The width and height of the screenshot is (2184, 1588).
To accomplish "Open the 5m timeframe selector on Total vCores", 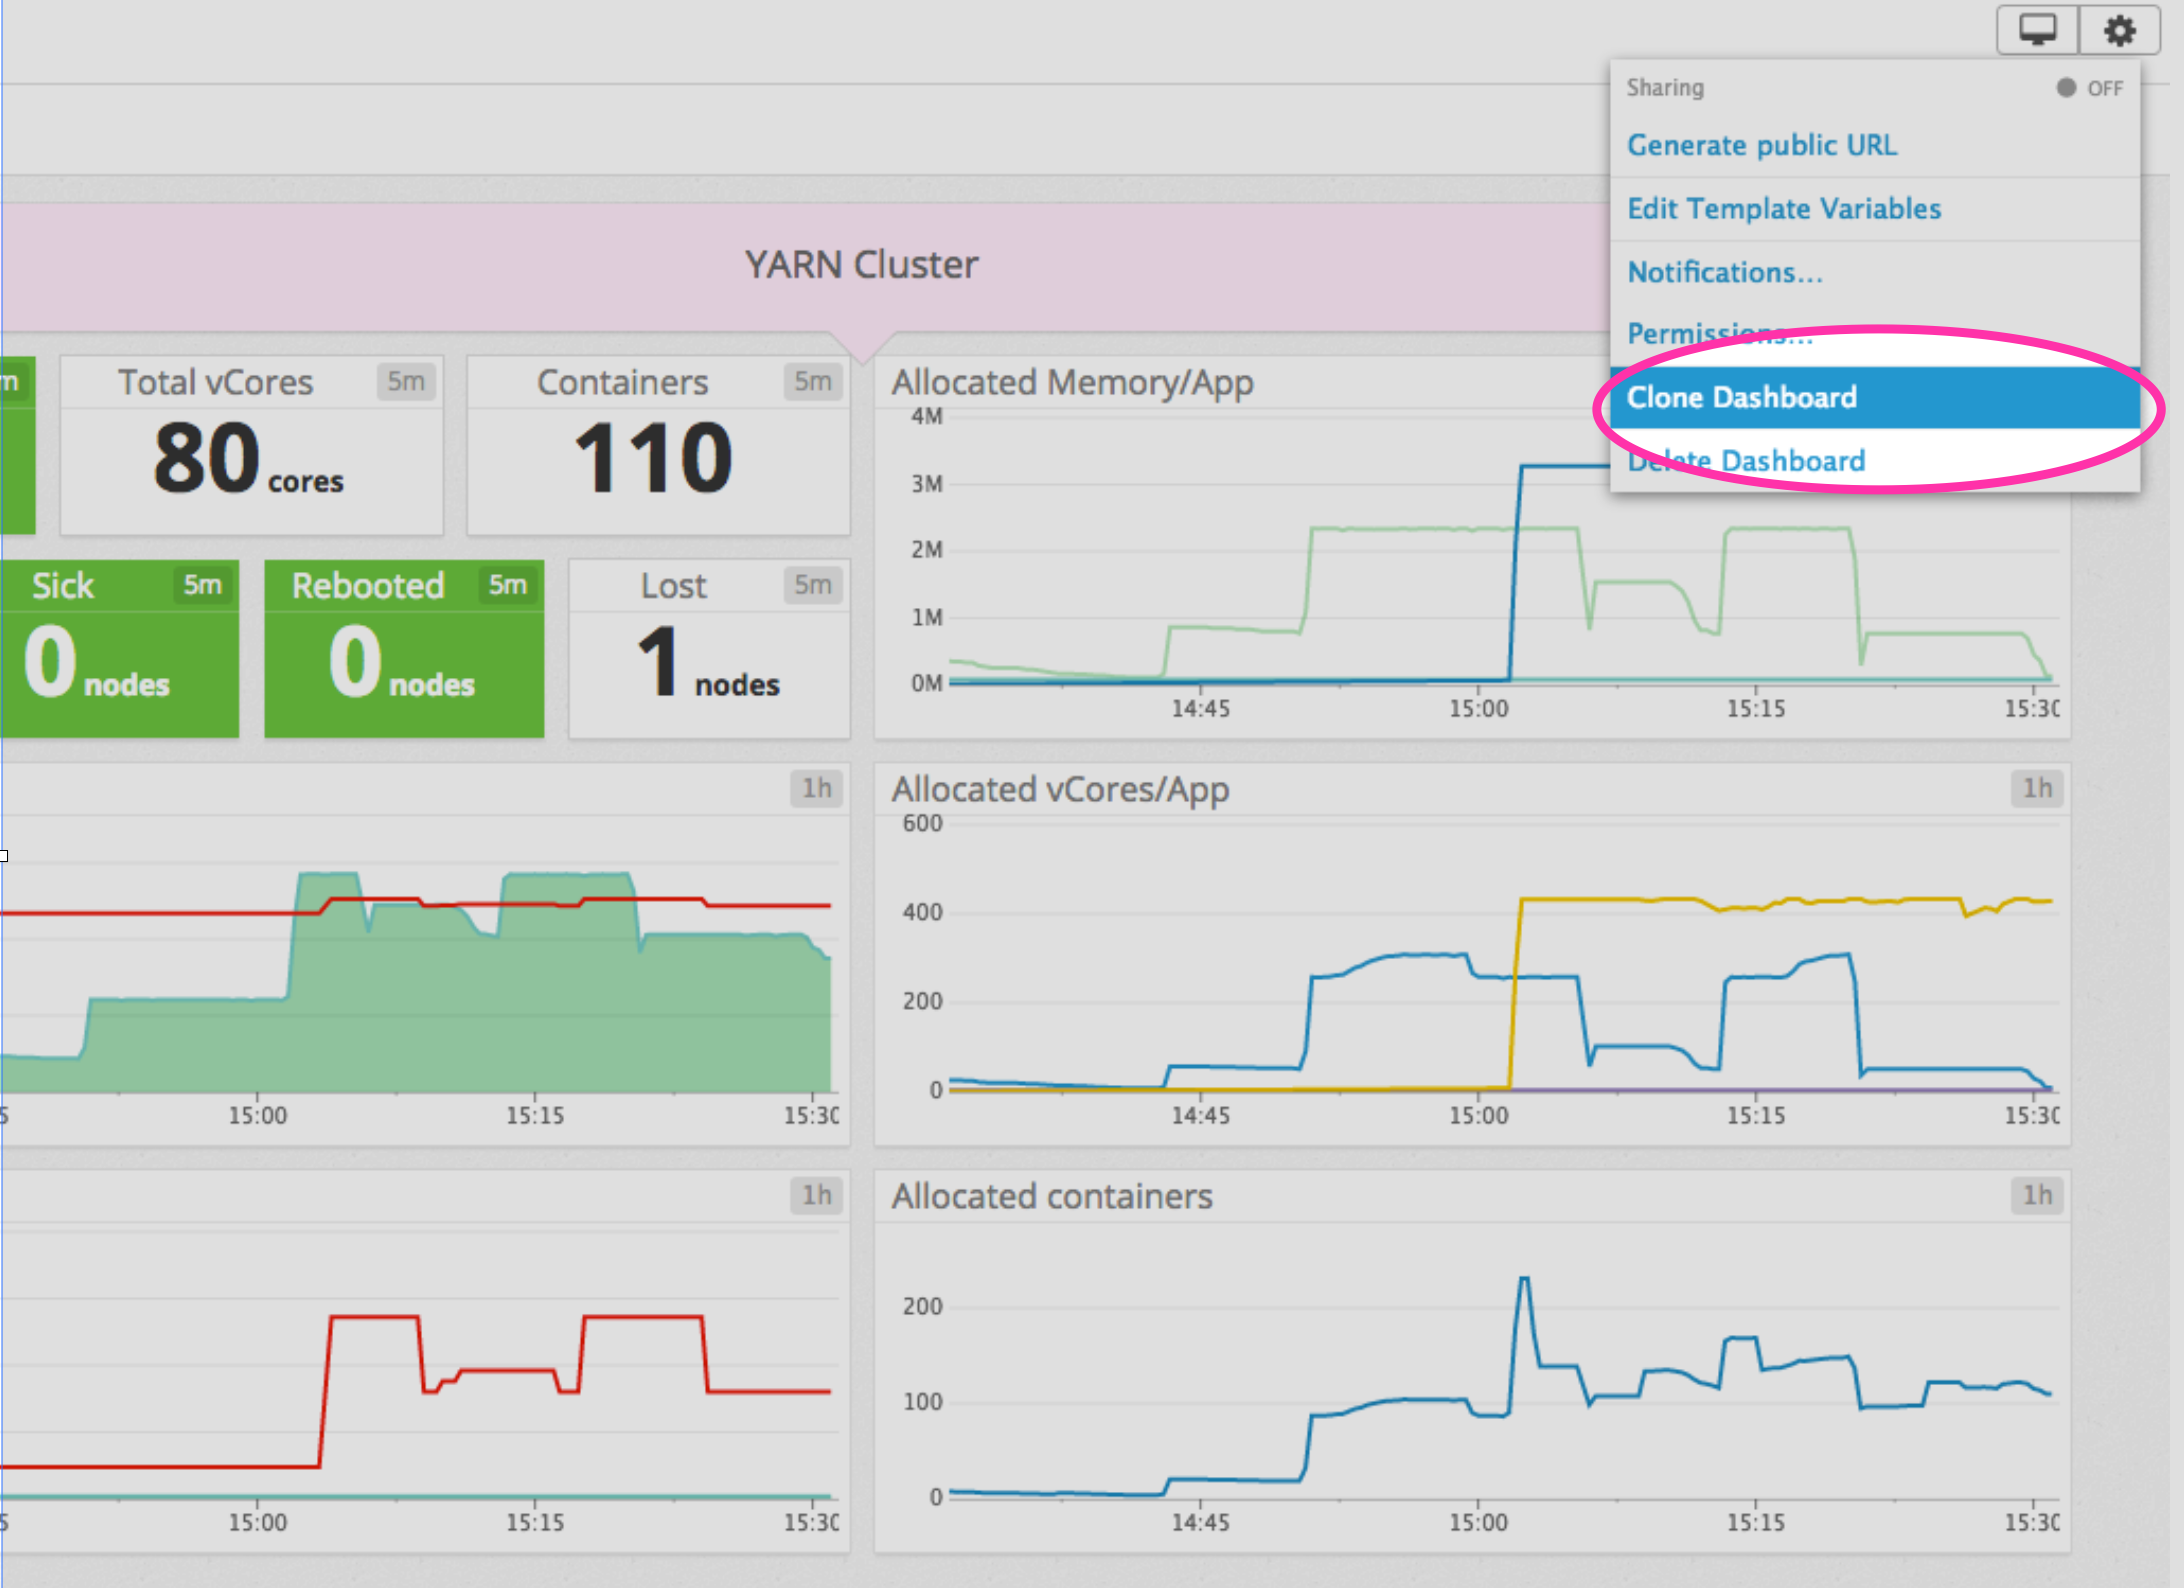I will pyautogui.click(x=406, y=381).
